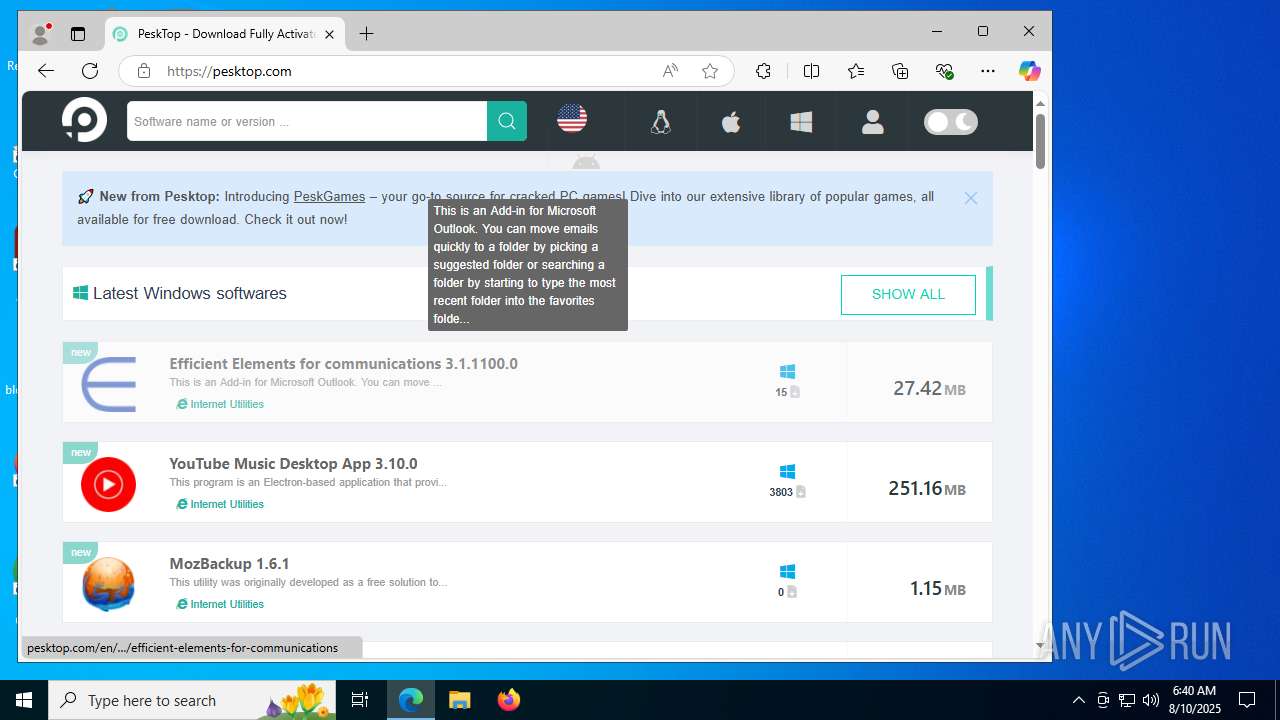This screenshot has width=1280, height=720.
Task: Click taskbar search box
Action: pyautogui.click(x=193, y=700)
